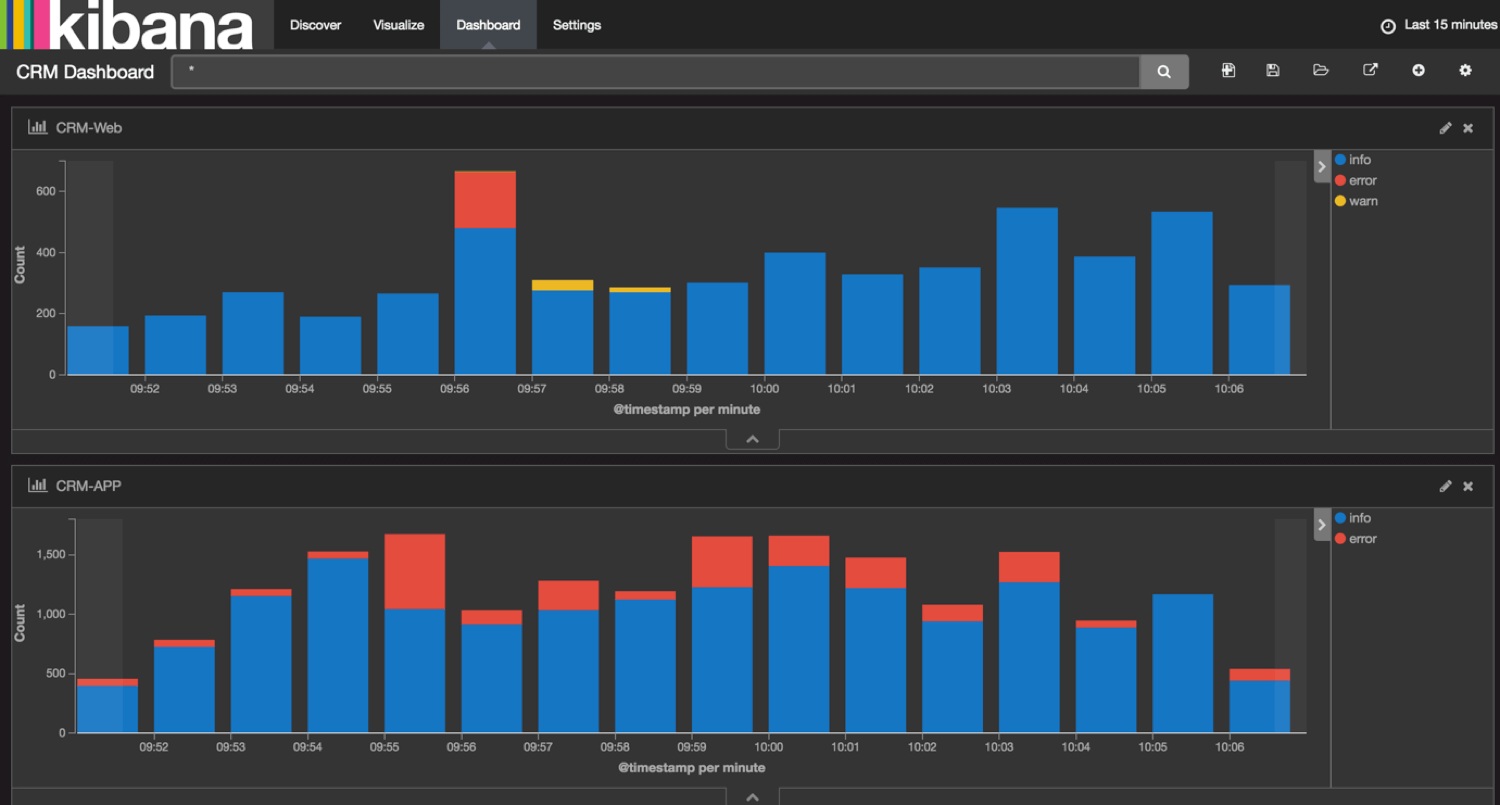Edit the CRM-Web panel with the pencil icon
Viewport: 1500px width, 805px height.
(x=1445, y=128)
